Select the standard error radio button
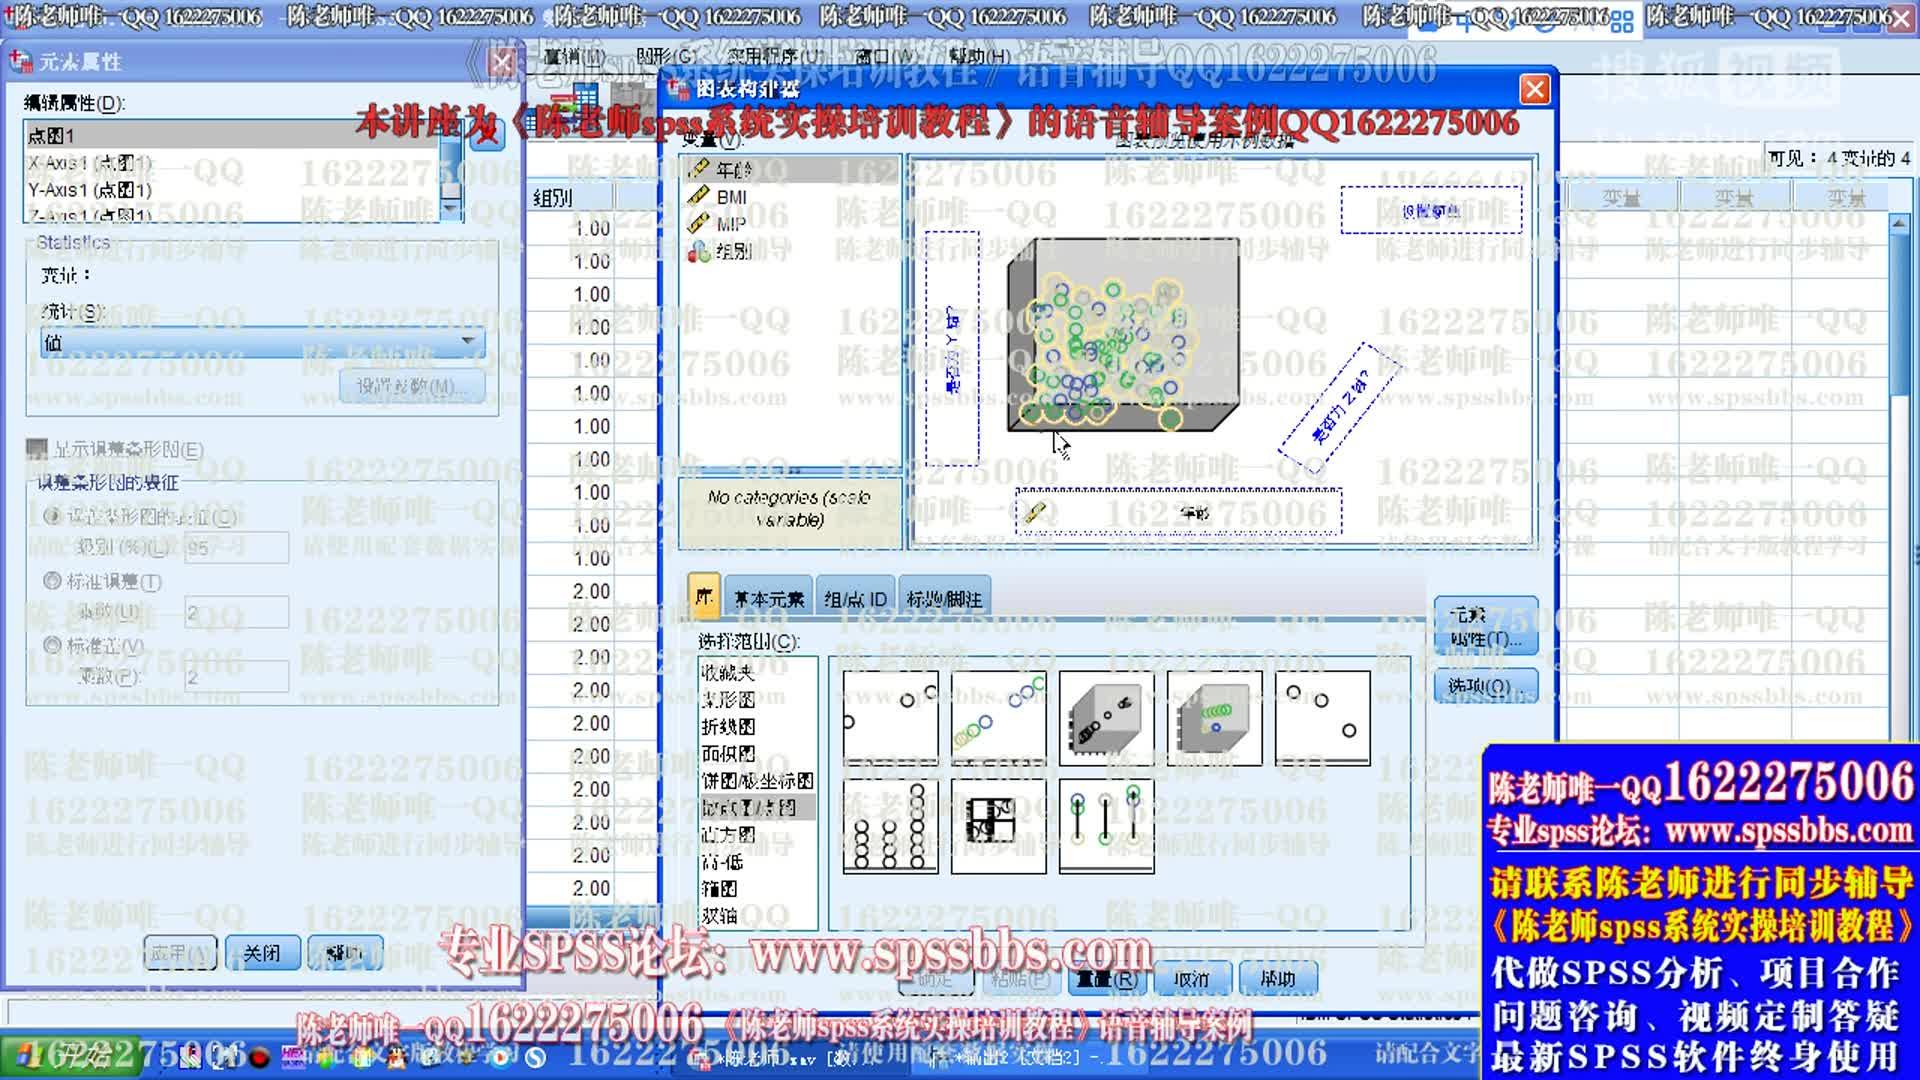Screen dimensions: 1920x1080 [x=53, y=581]
